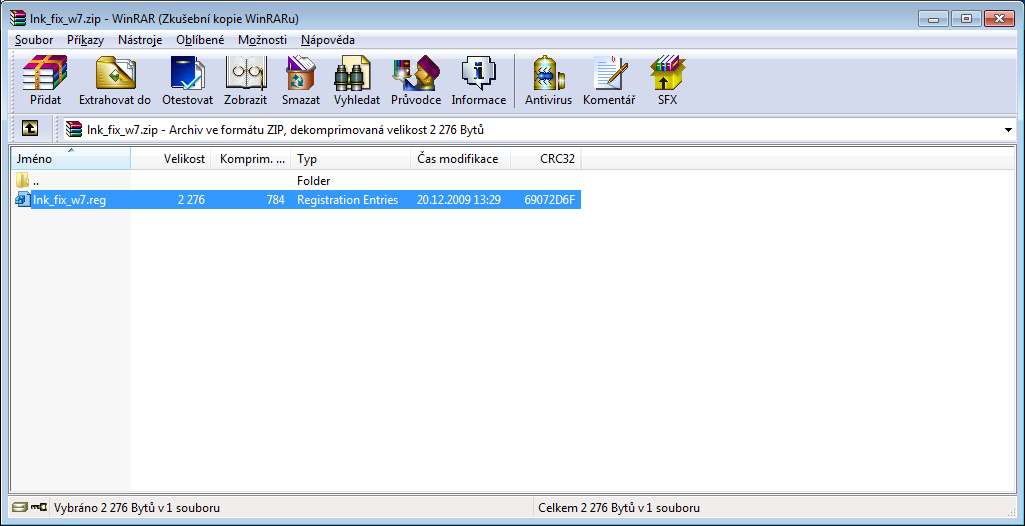This screenshot has height=526, width=1025.
Task: Select the parent folder '..' icon
Action: pos(23,180)
